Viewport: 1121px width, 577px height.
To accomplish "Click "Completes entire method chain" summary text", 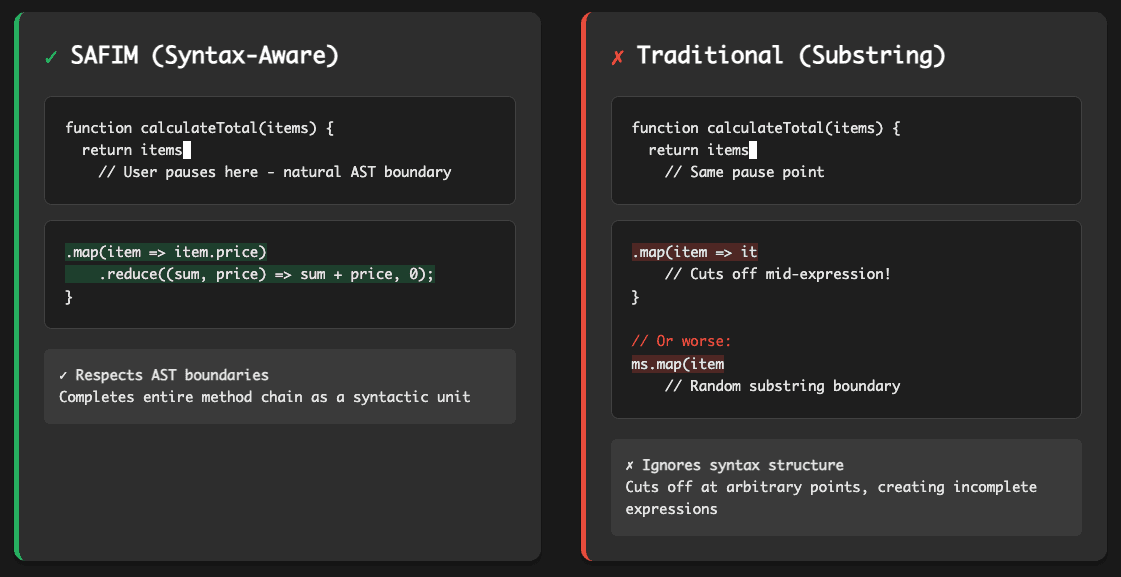I will (x=264, y=397).
